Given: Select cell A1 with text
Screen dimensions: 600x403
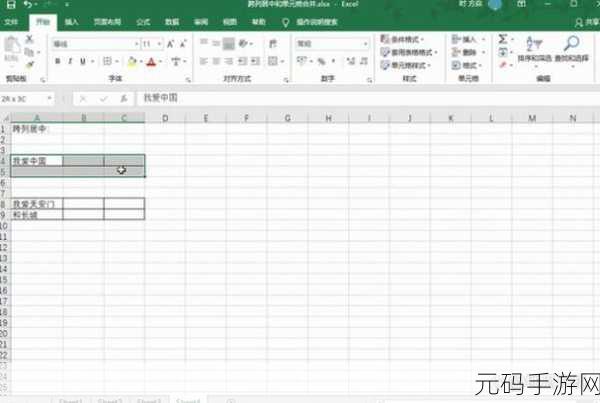Looking at the screenshot, I should 37,129.
